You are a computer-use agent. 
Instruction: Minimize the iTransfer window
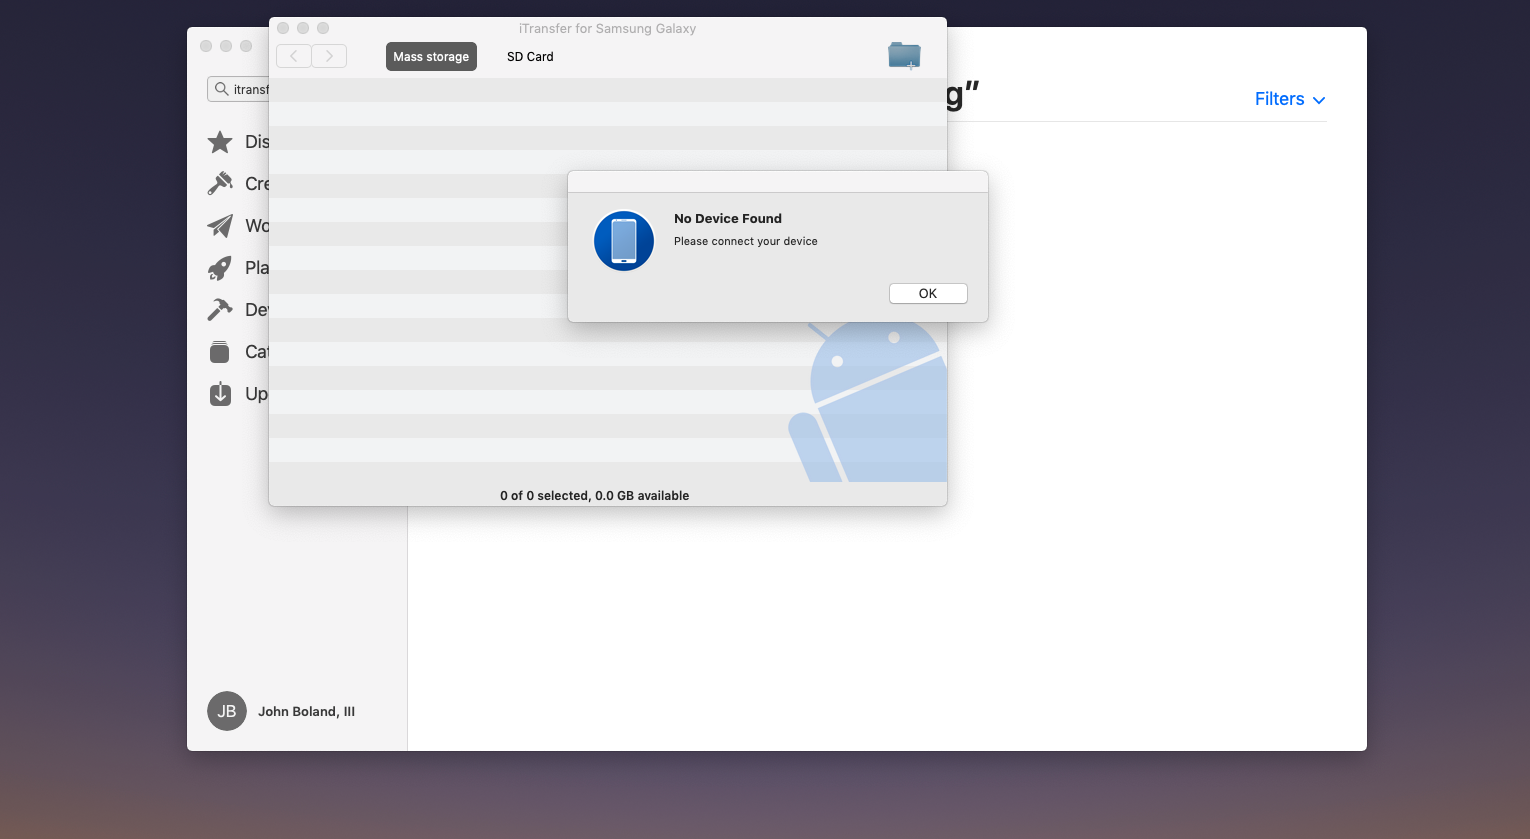click(303, 28)
